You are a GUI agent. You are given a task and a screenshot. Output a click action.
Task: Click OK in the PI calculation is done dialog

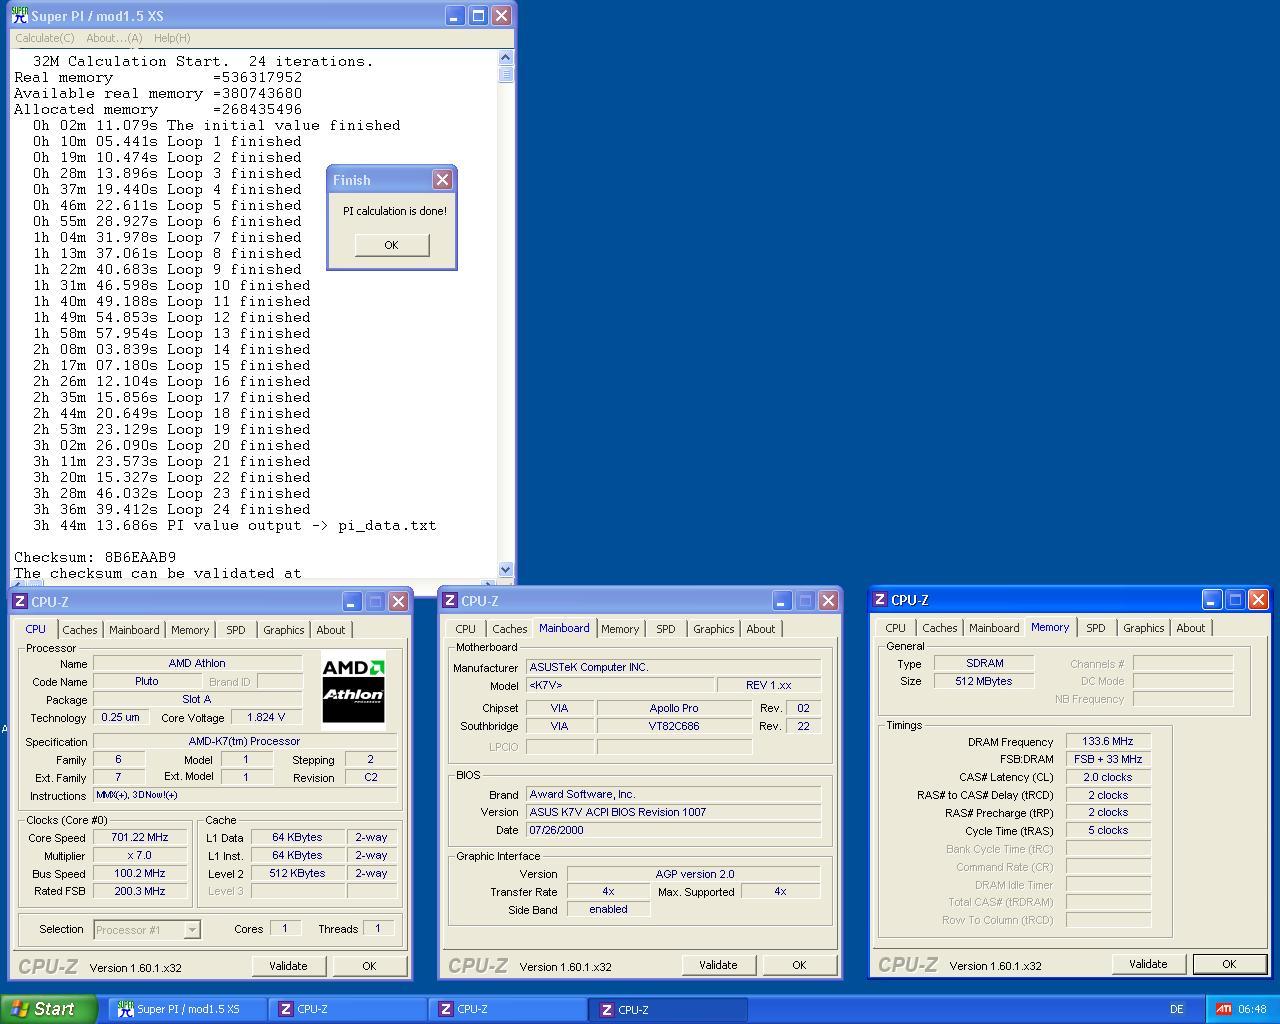391,245
